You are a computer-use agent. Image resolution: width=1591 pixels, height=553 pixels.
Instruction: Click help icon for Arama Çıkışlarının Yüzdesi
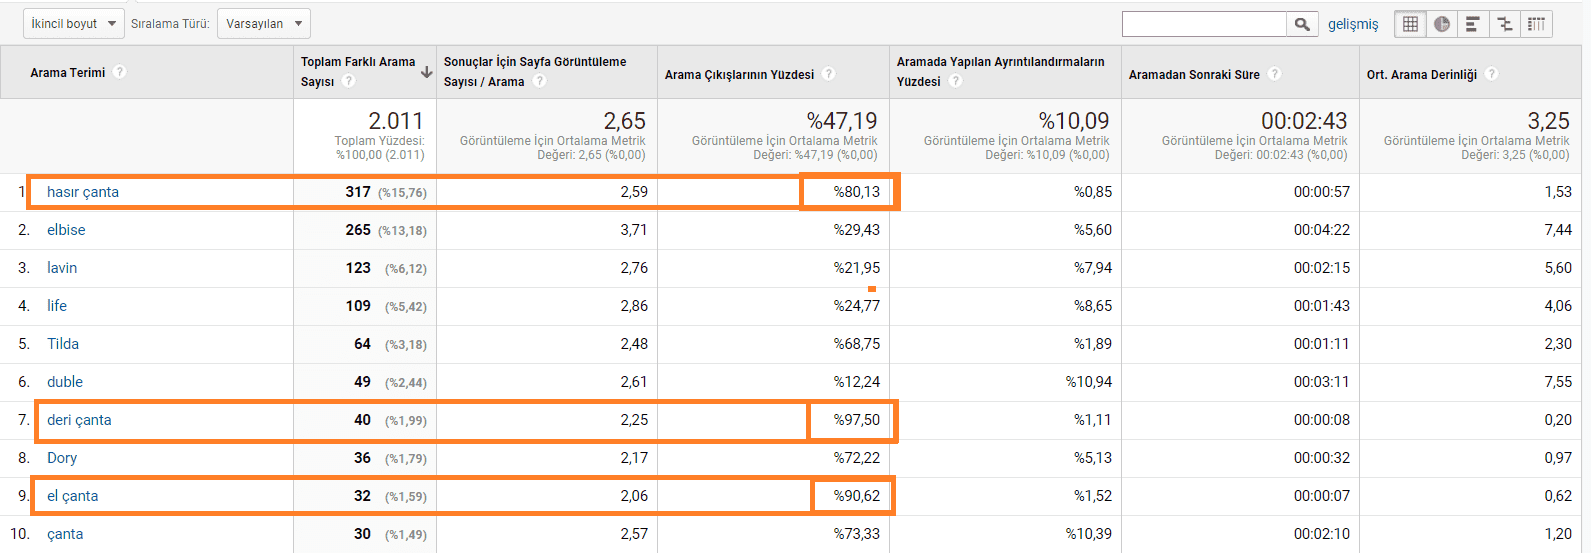point(828,74)
